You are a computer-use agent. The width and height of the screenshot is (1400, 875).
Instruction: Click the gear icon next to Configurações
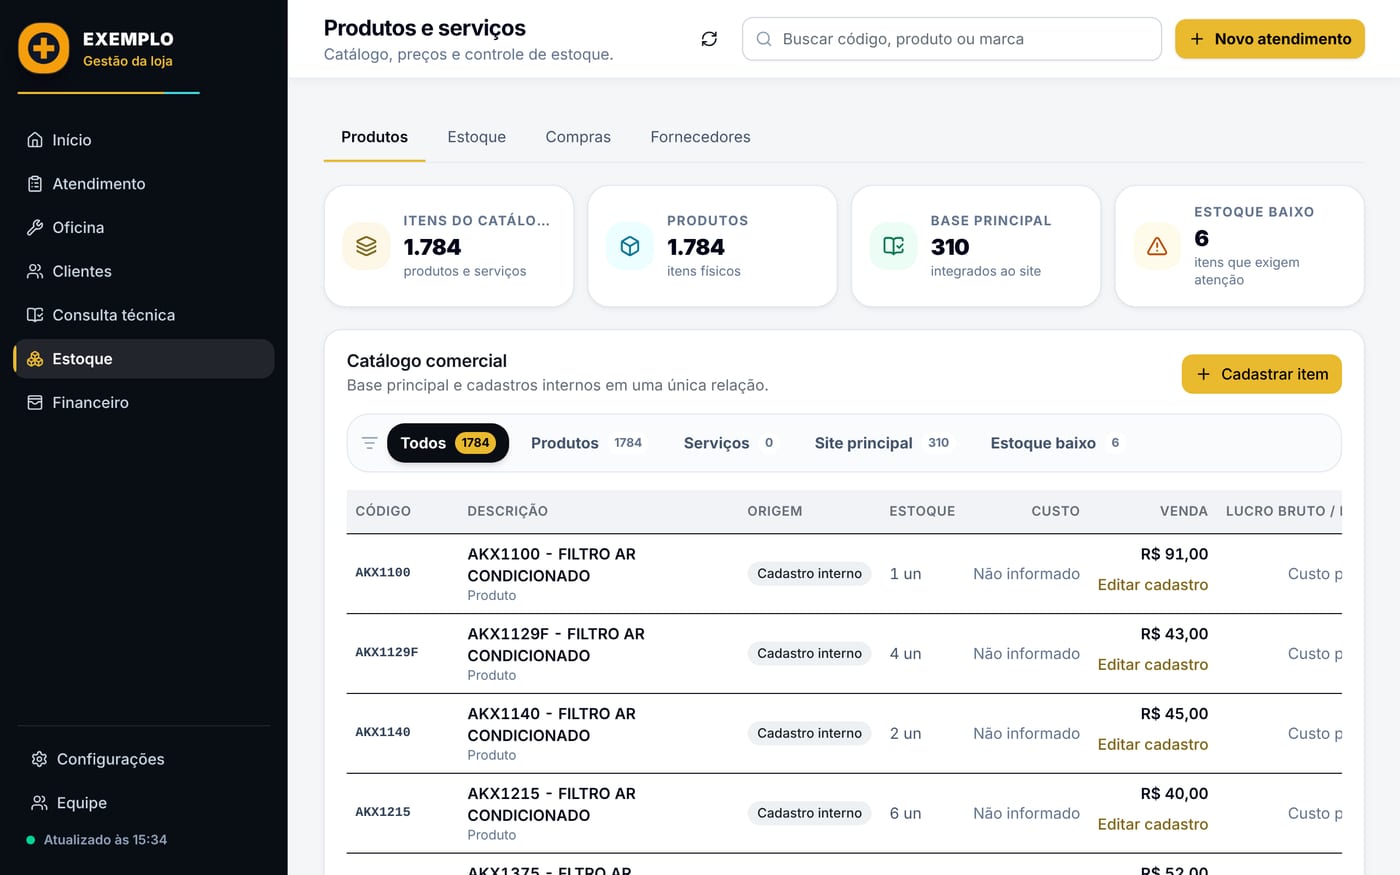39,759
